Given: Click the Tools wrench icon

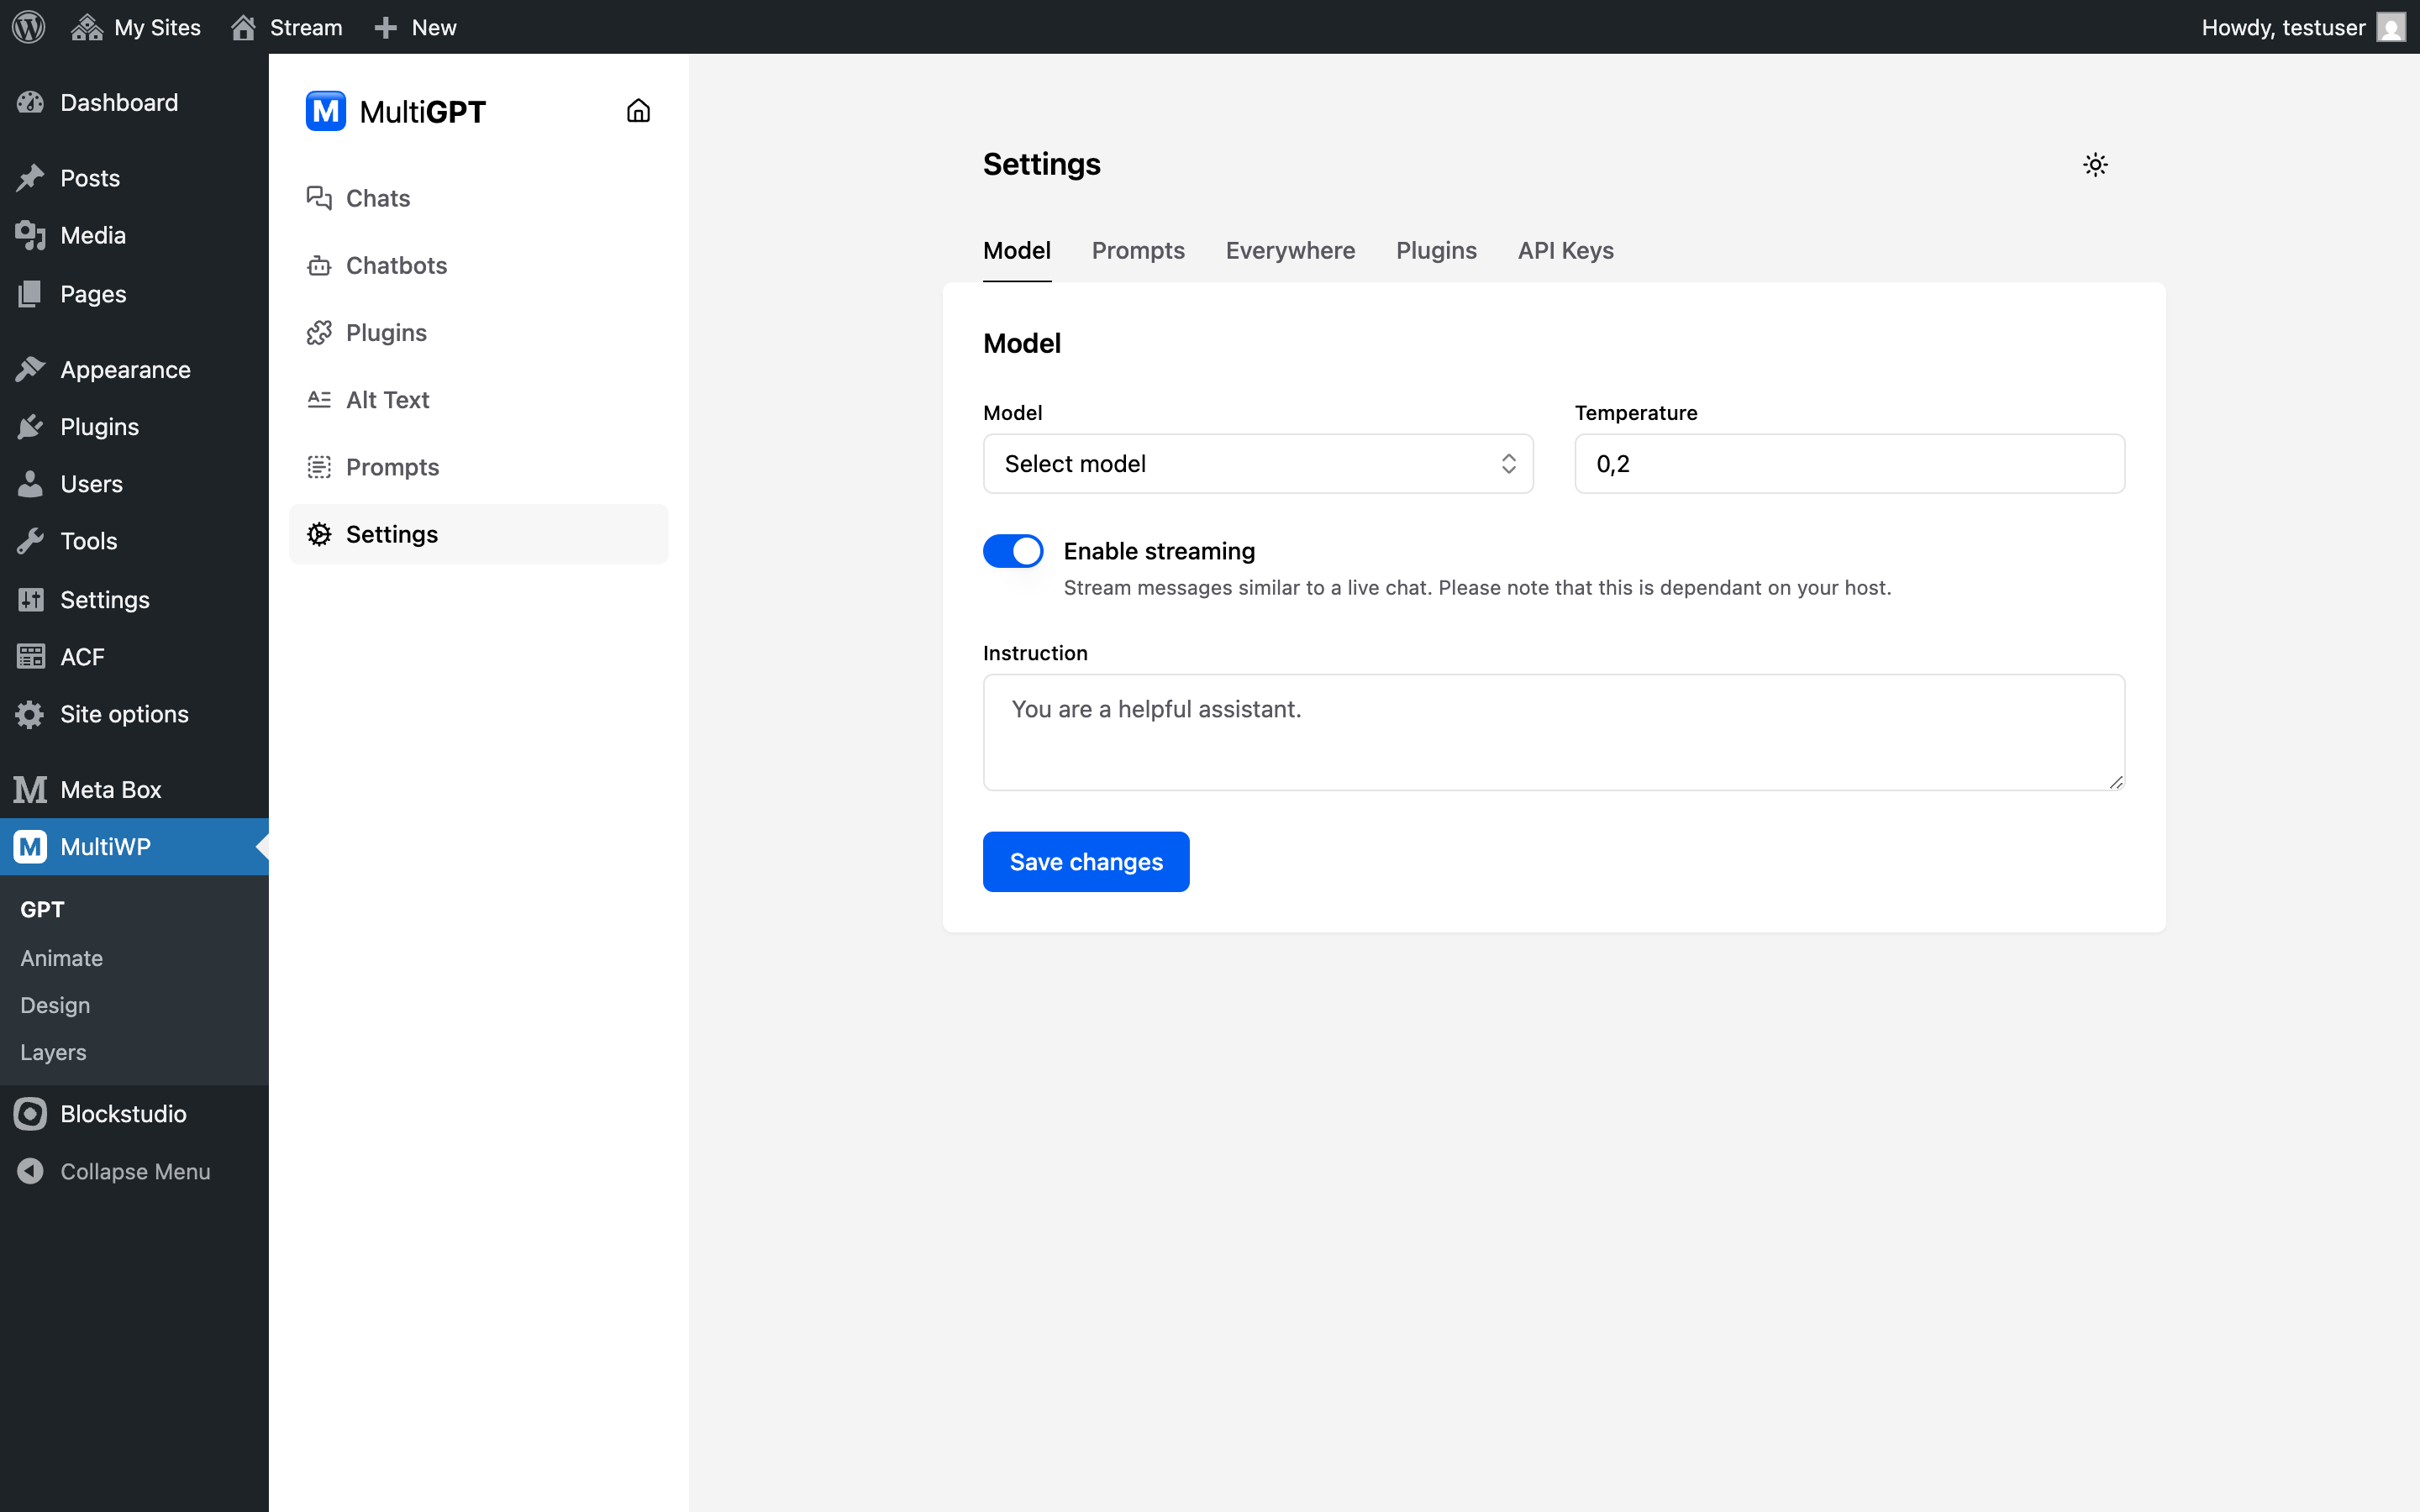Looking at the screenshot, I should pyautogui.click(x=30, y=541).
